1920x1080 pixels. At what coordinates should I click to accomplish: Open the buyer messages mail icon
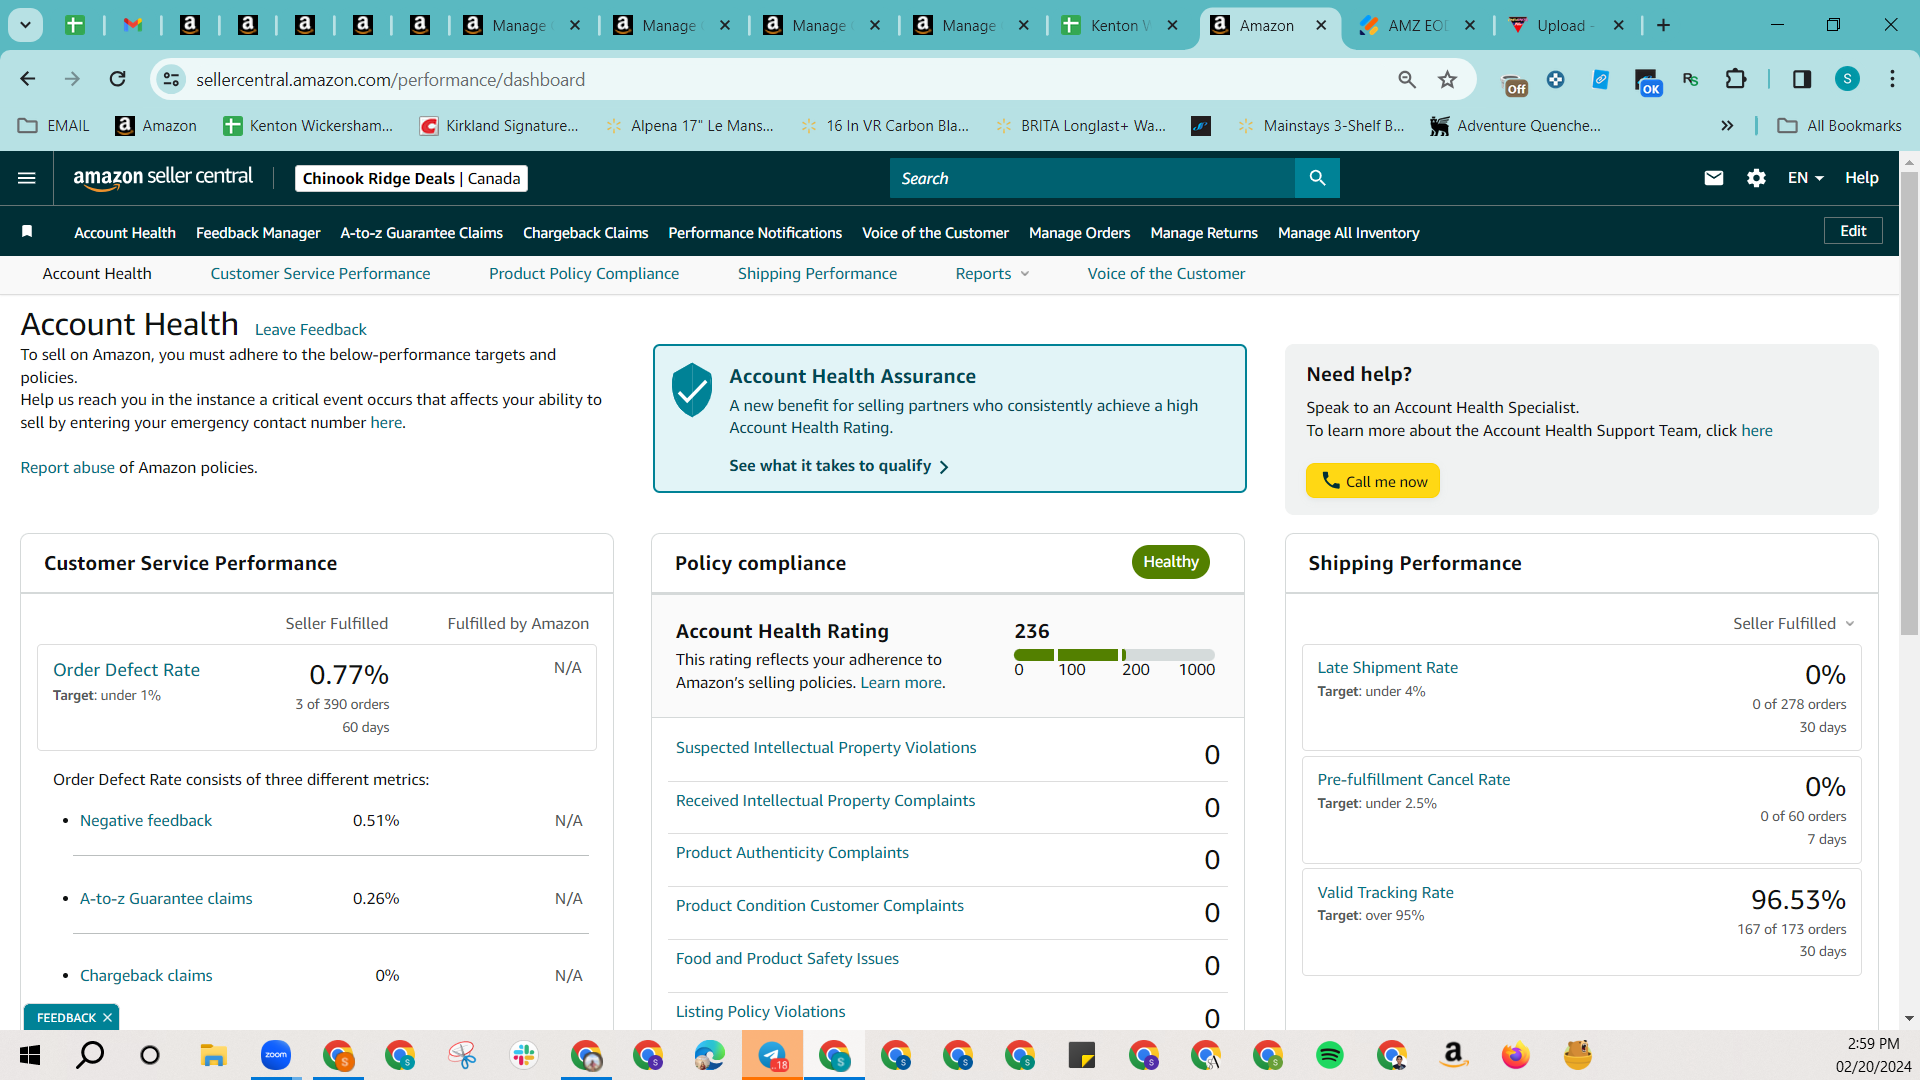tap(1714, 178)
